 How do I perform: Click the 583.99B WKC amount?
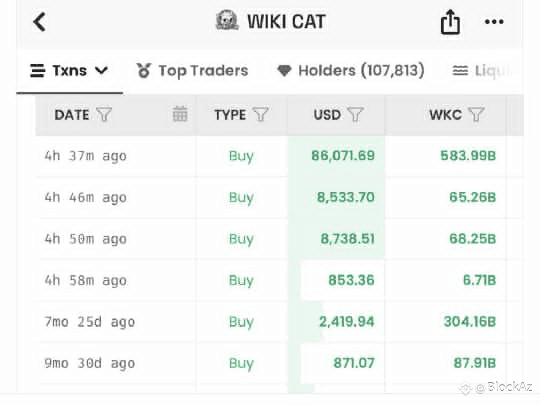[468, 156]
